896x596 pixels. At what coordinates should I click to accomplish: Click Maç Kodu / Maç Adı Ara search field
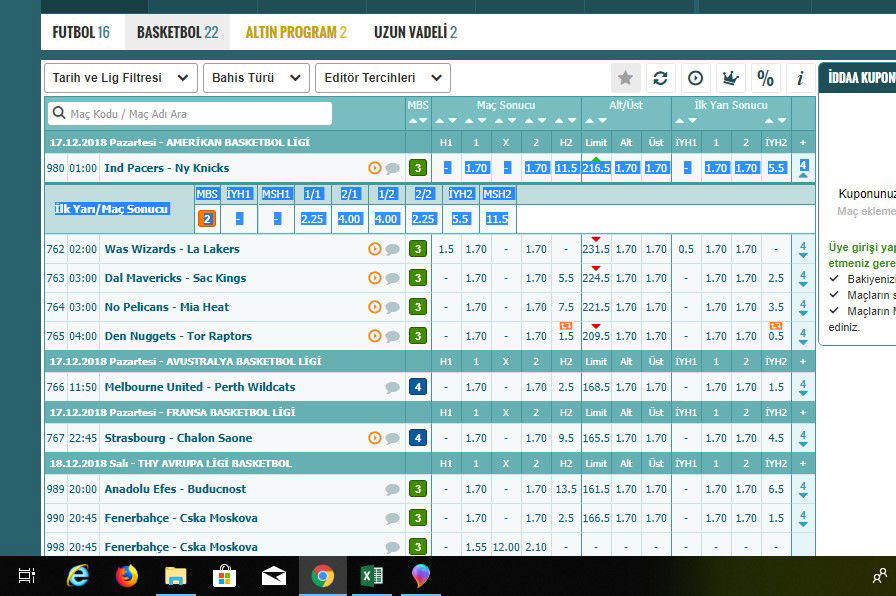(x=190, y=114)
